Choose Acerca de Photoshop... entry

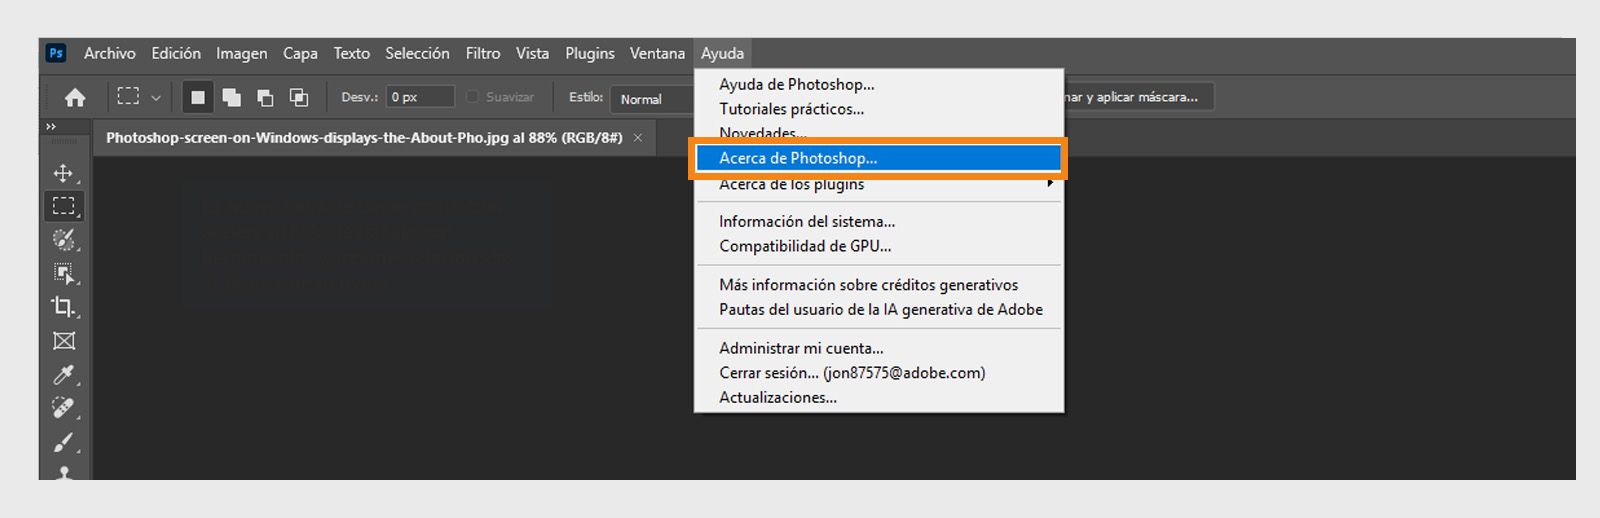click(878, 158)
